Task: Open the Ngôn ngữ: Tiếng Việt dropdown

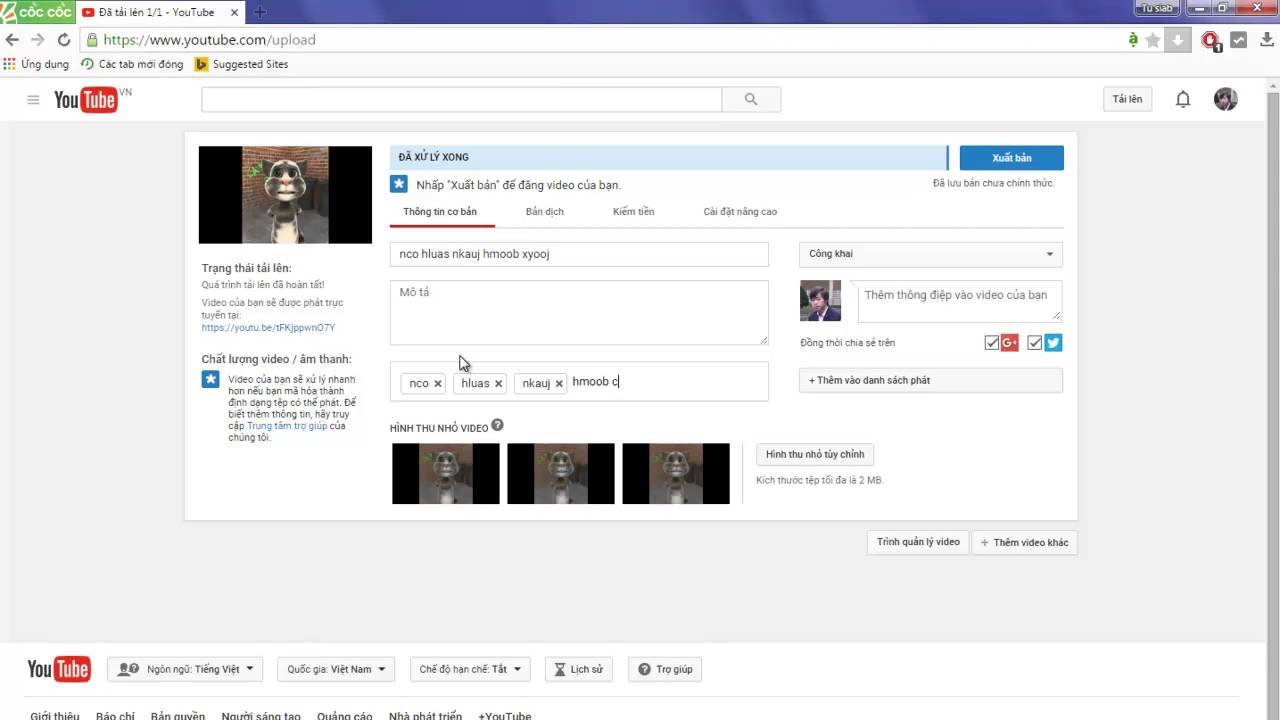Action: [186, 669]
